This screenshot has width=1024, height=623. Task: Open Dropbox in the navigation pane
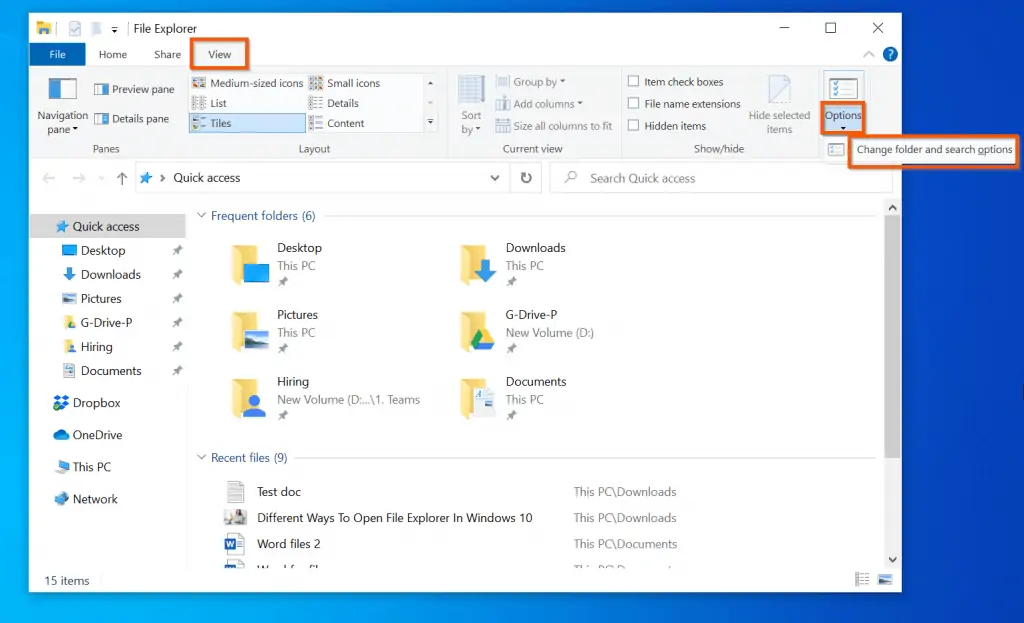coord(87,403)
